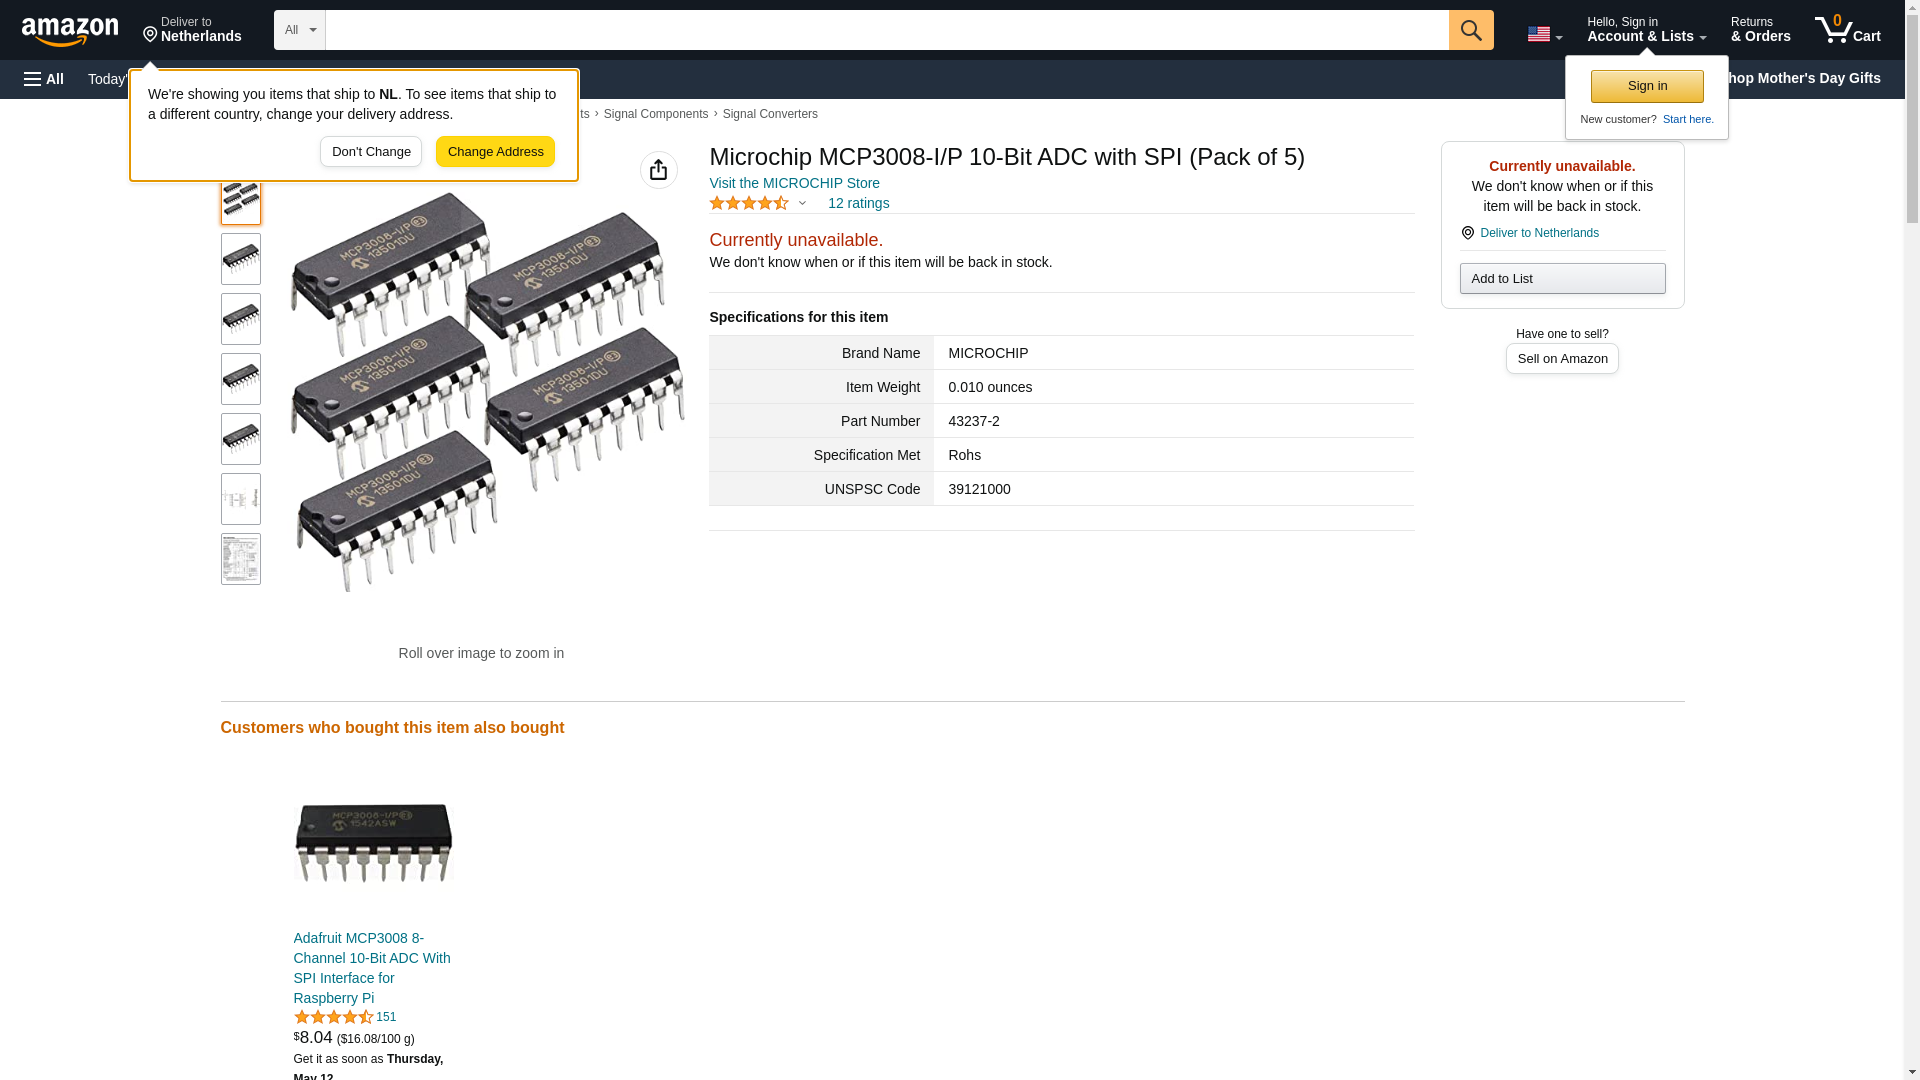Expand the All search category dropdown
This screenshot has width=1920, height=1080.
coord(299,30)
